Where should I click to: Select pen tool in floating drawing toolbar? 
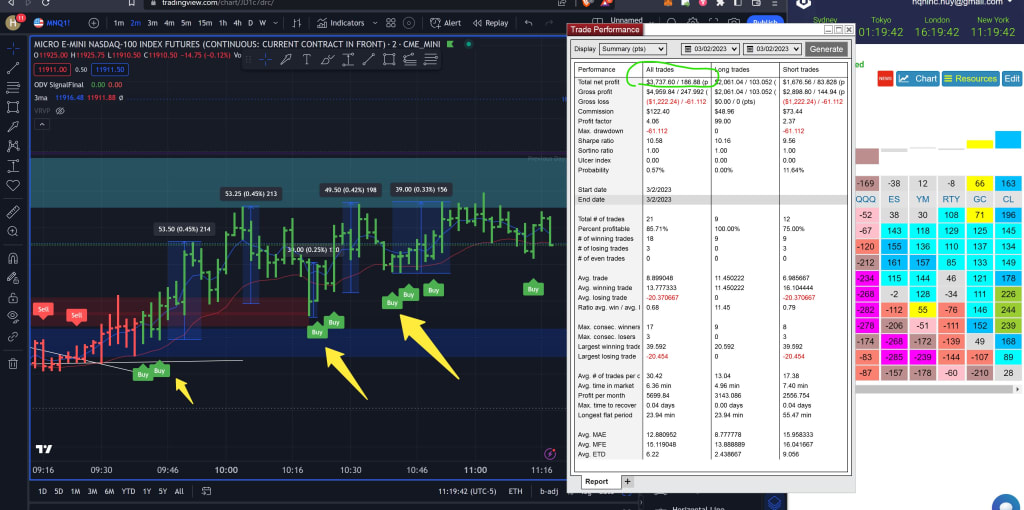(x=285, y=60)
